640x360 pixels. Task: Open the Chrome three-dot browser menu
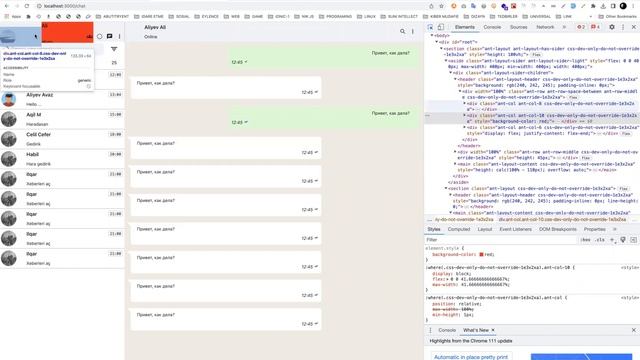coord(633,6)
